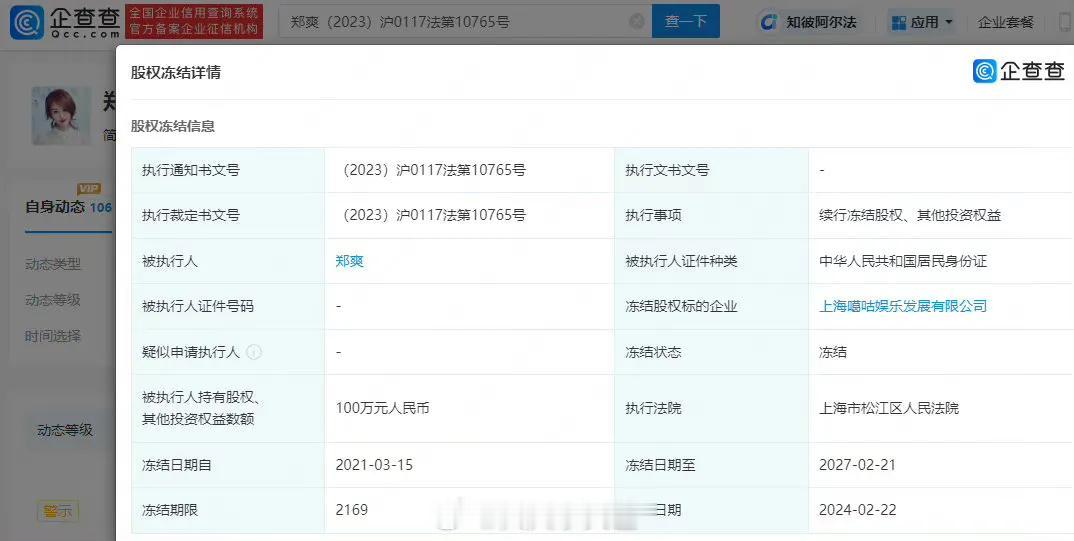
Task: Click the 被执行人证件种类 field label
Action: point(681,261)
